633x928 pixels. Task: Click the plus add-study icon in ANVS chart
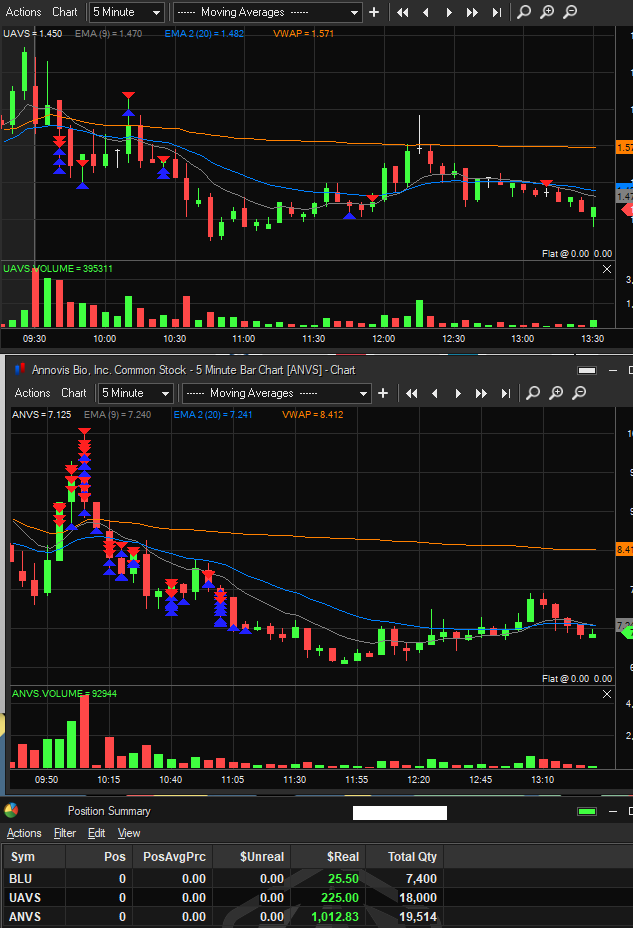pyautogui.click(x=383, y=393)
